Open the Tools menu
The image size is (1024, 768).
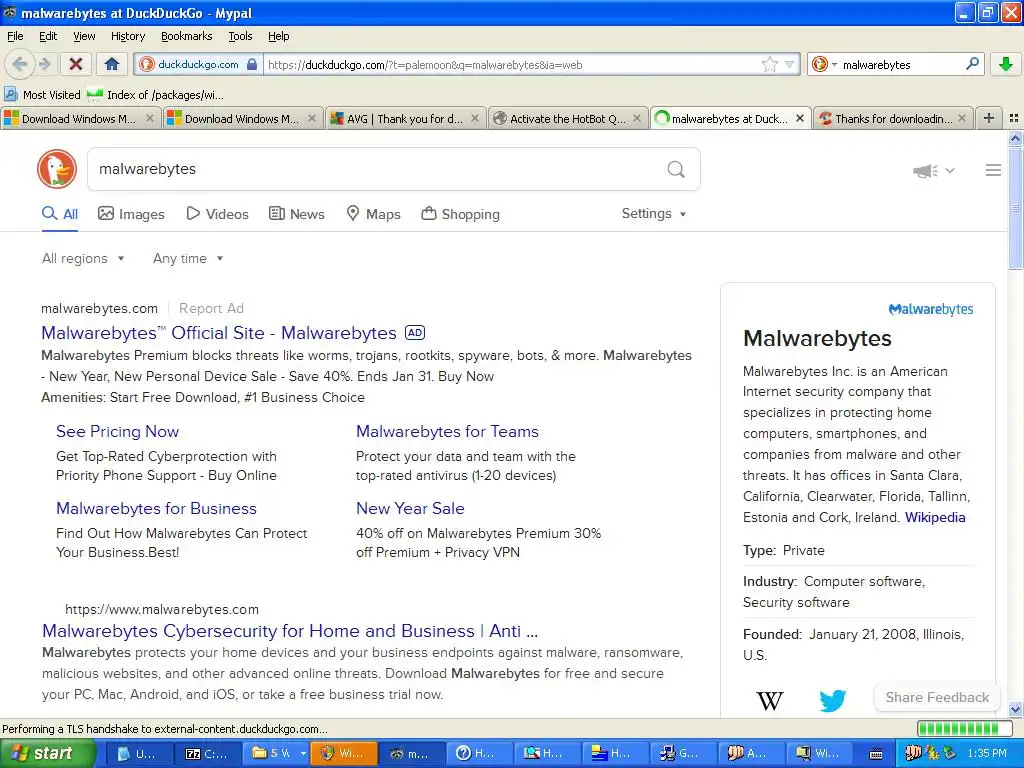click(240, 36)
